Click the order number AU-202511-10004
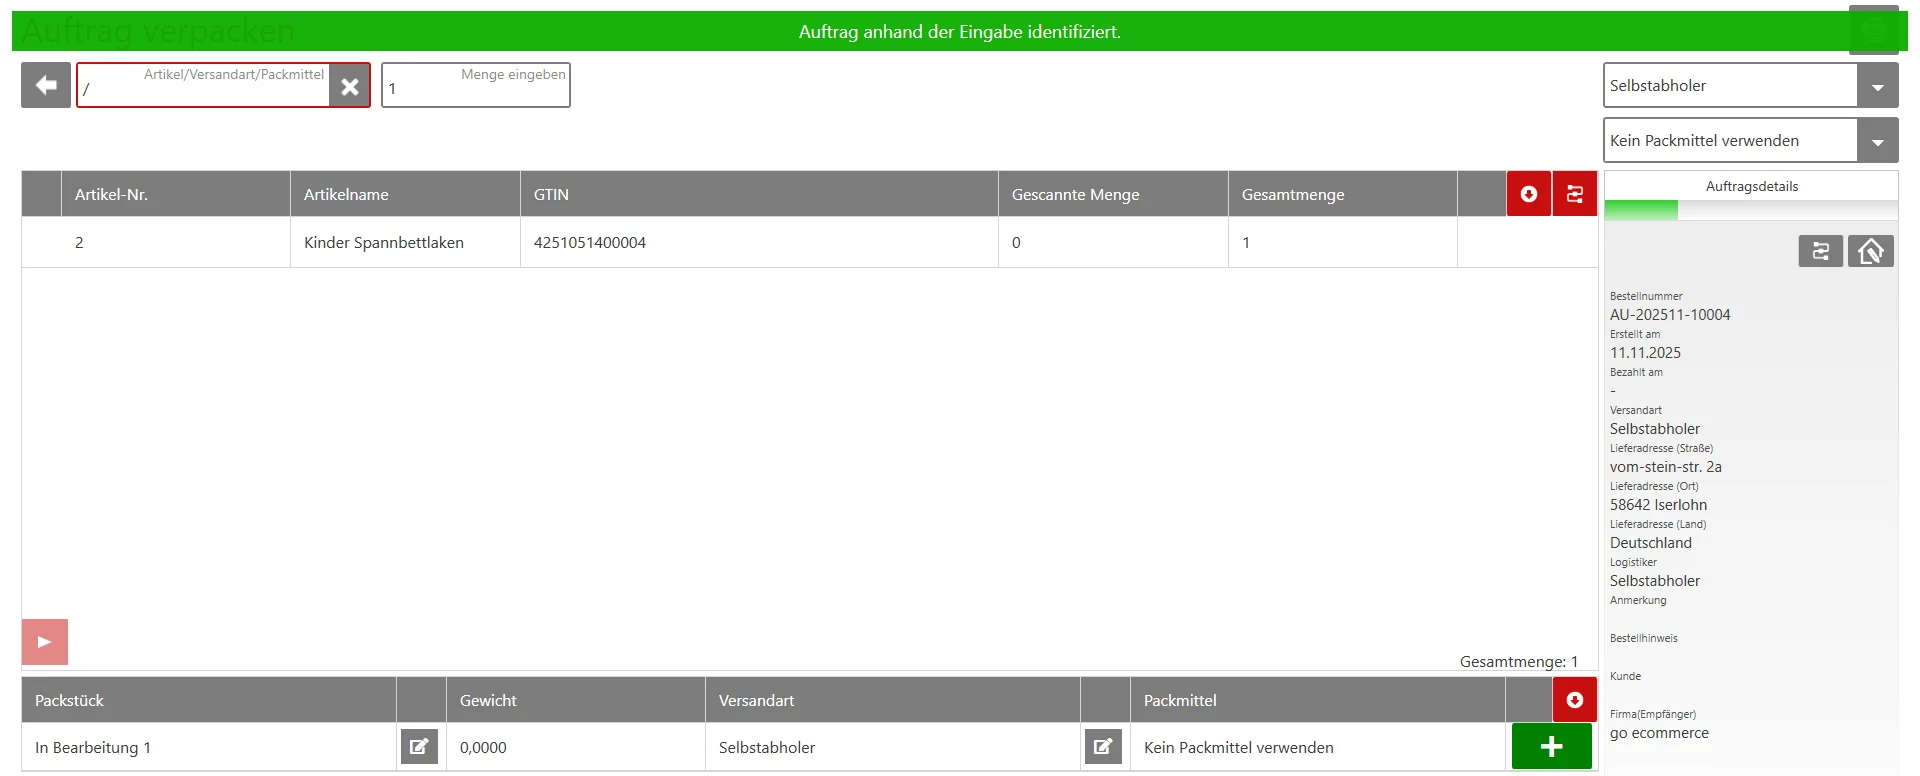 click(1670, 315)
